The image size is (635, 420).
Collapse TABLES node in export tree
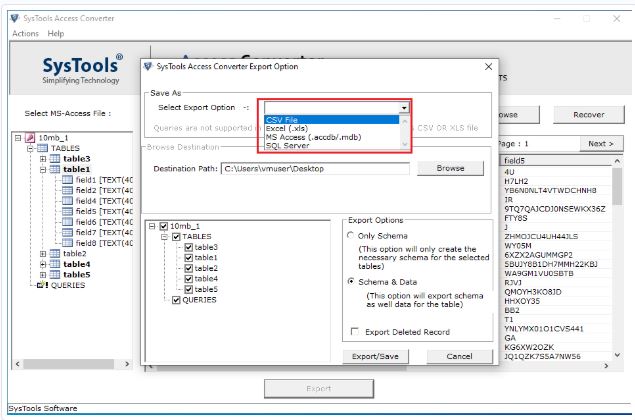pos(164,237)
